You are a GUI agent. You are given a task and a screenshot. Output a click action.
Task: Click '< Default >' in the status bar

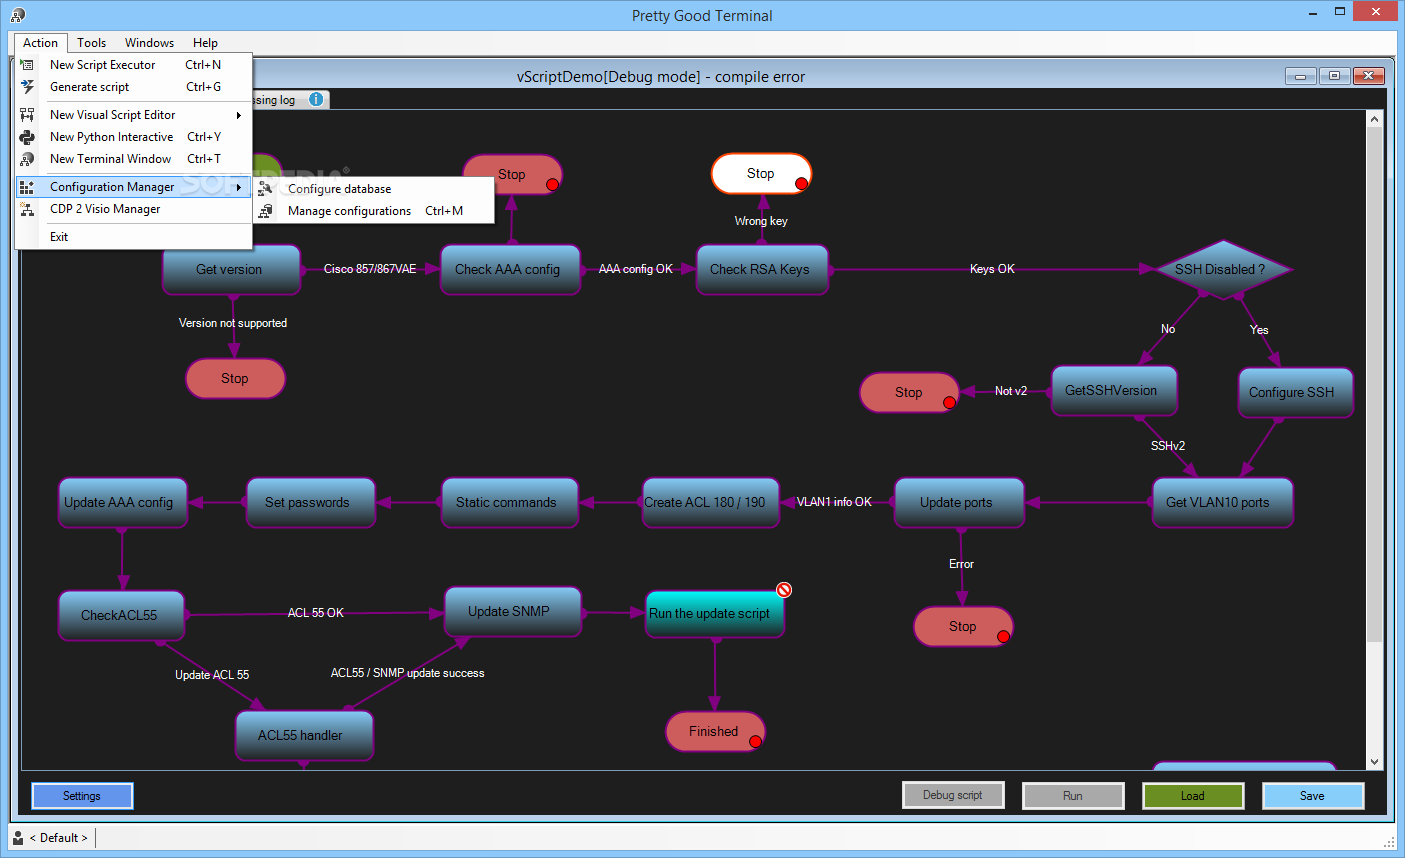click(x=58, y=838)
